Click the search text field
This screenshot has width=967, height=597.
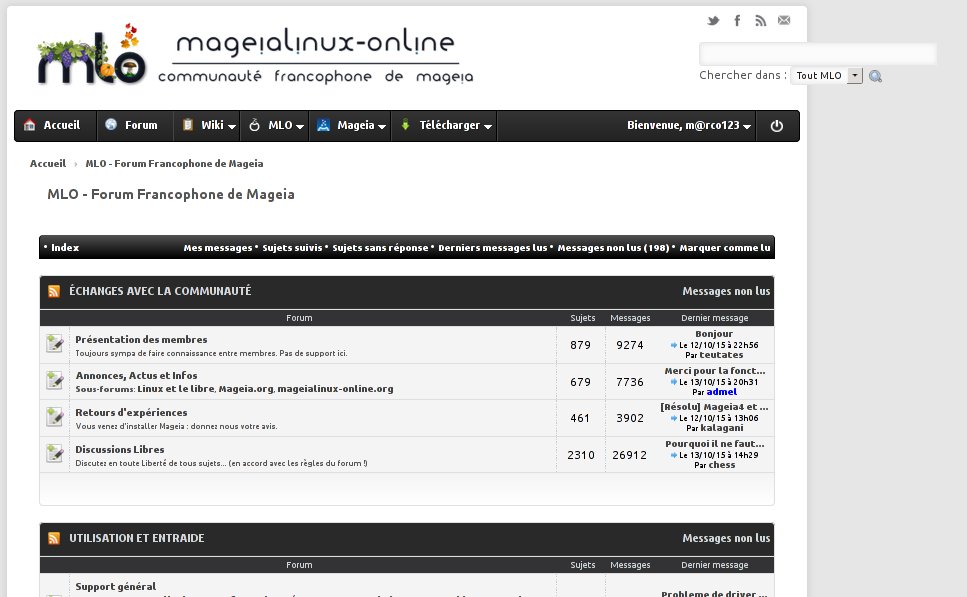[x=818, y=54]
